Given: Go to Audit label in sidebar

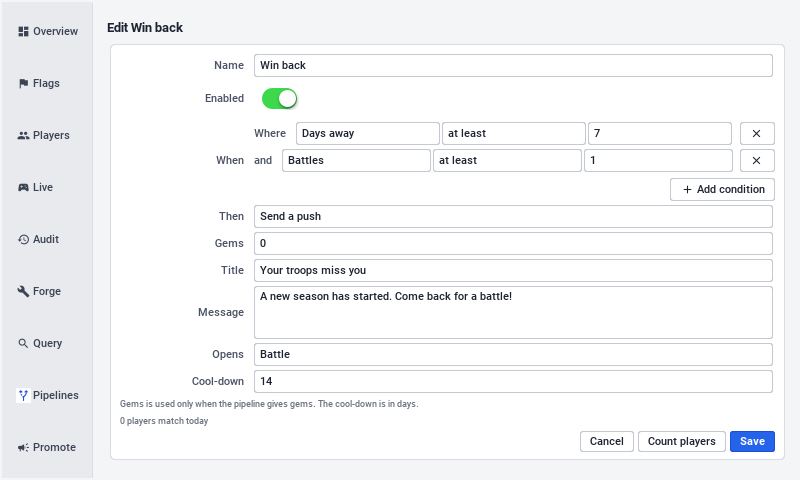Looking at the screenshot, I should point(46,240).
